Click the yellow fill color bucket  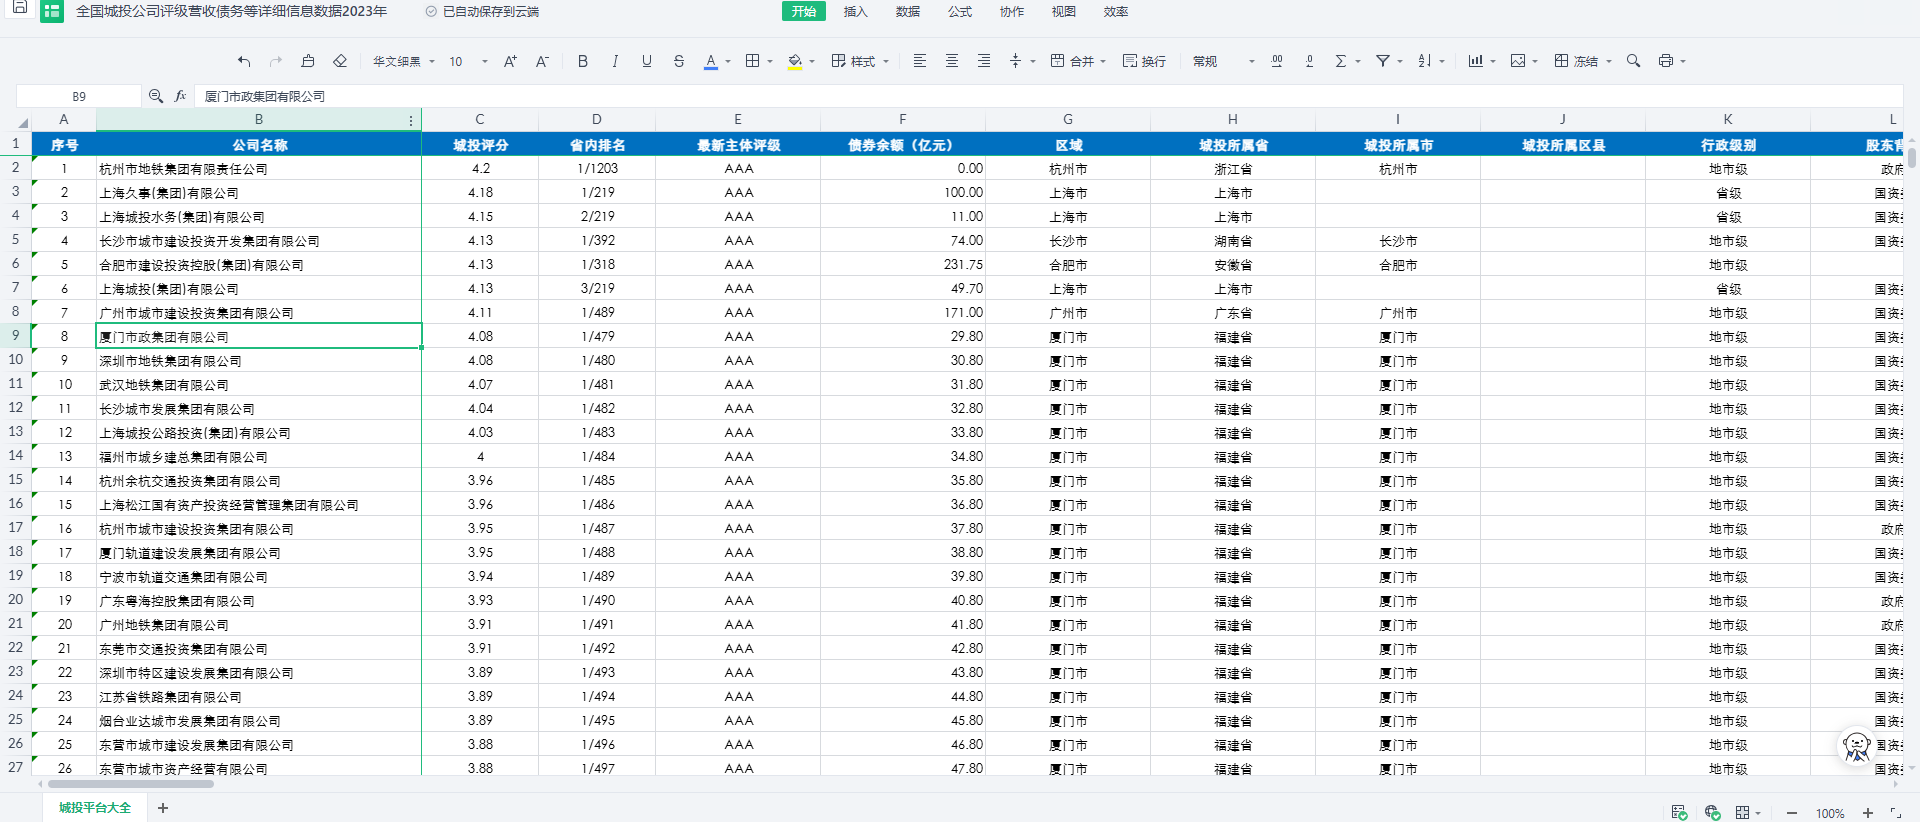click(x=795, y=61)
